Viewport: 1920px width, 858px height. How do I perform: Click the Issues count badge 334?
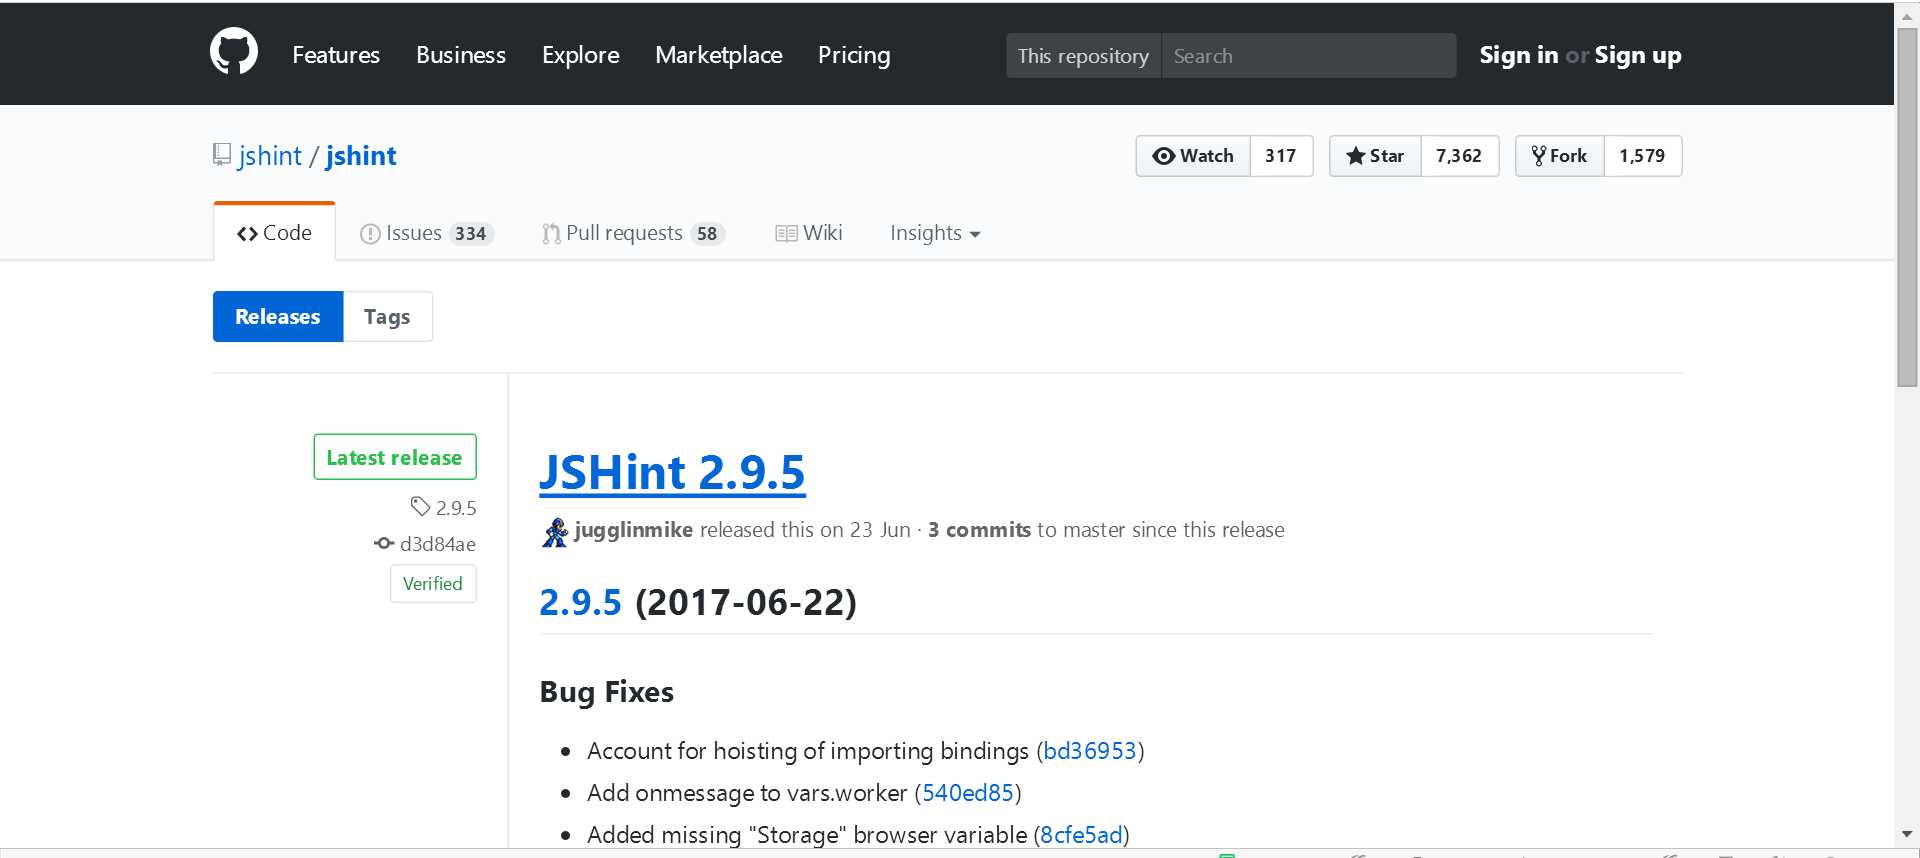click(x=470, y=234)
